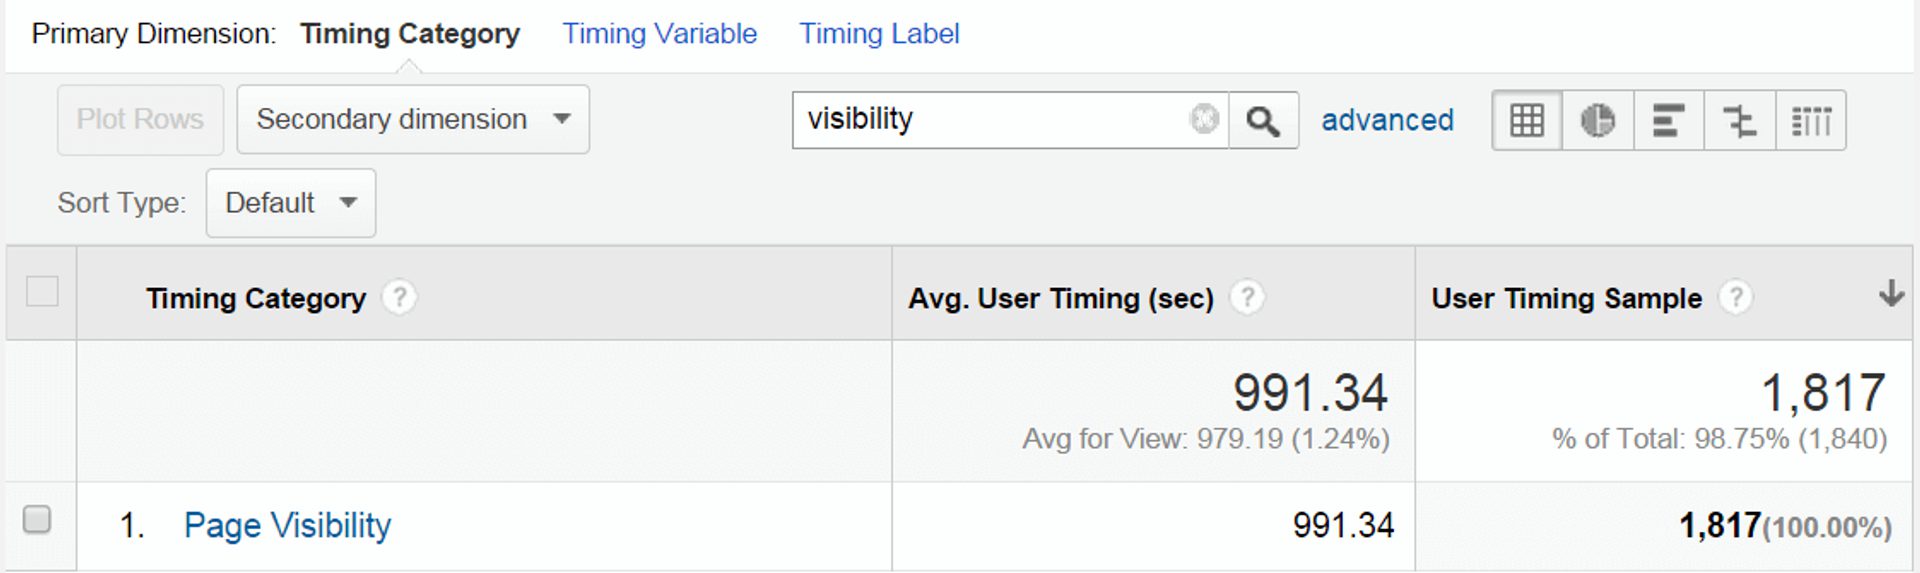Open the advanced filter link

(x=1387, y=120)
